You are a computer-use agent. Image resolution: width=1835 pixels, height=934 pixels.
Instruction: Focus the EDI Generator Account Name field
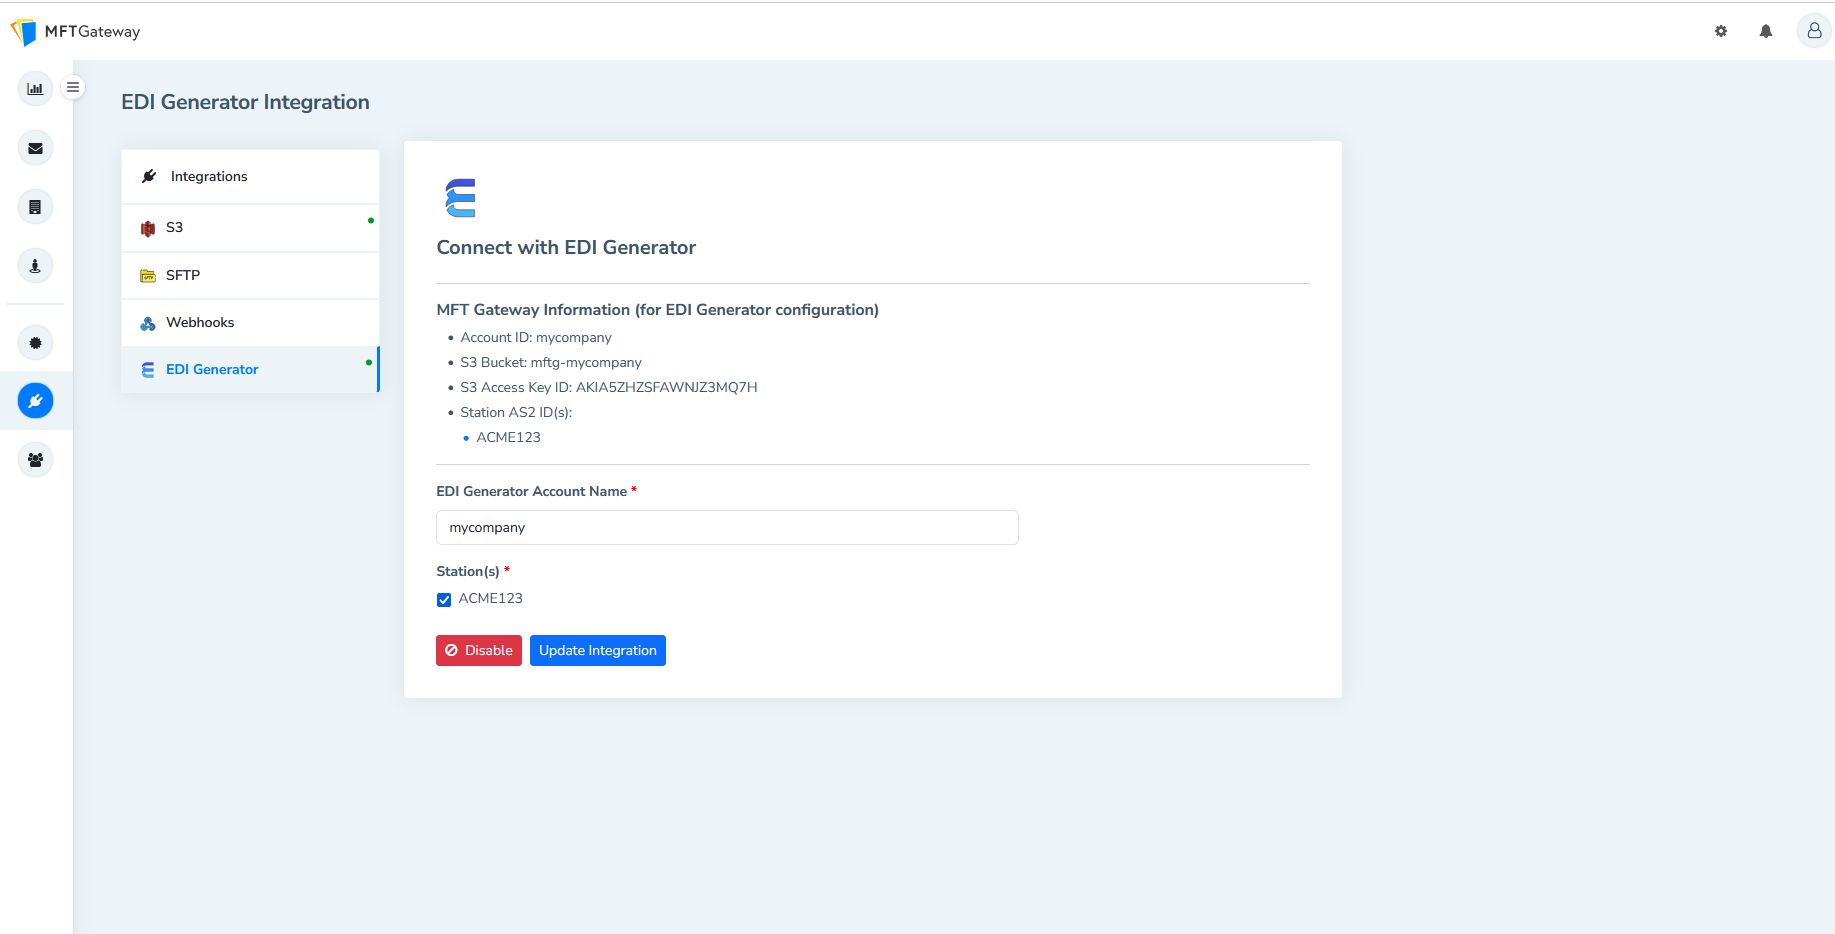click(727, 527)
